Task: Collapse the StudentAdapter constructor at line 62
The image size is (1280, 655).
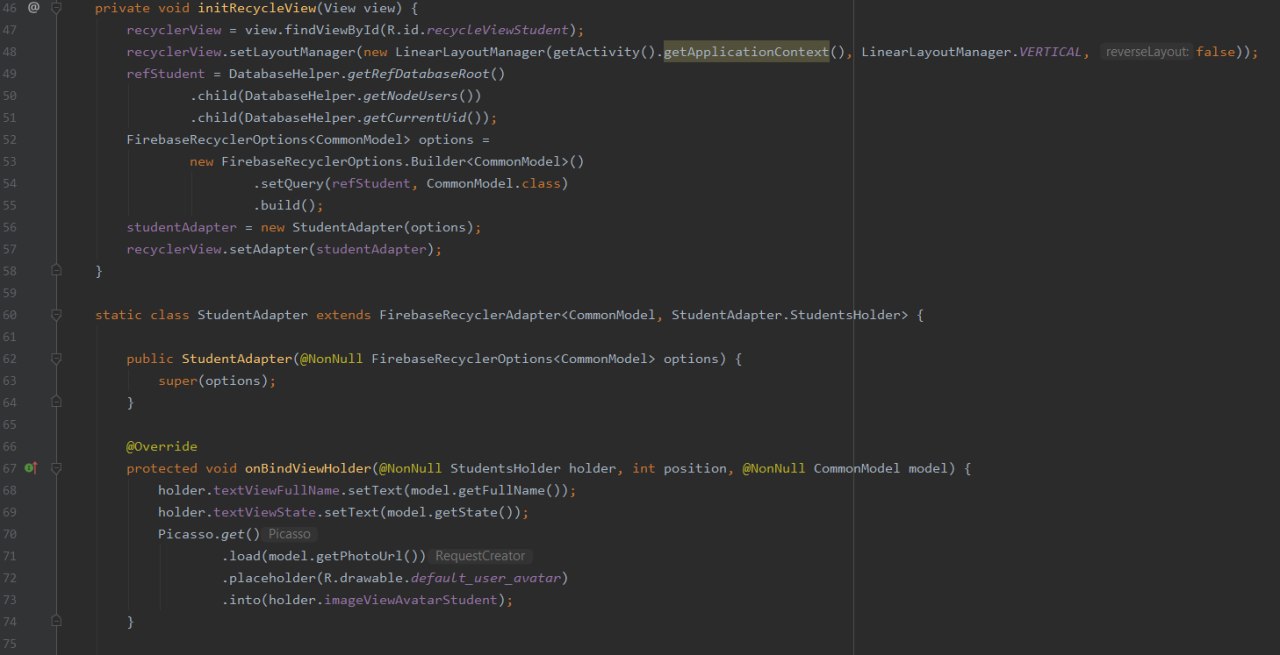Action: coord(56,358)
